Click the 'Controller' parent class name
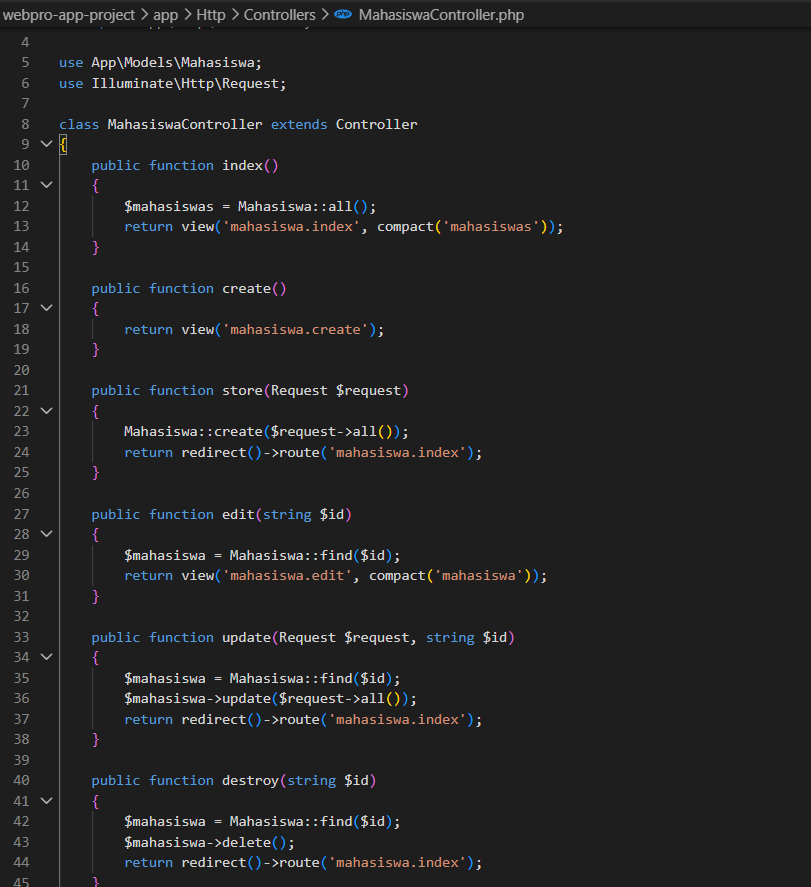The image size is (811, 887). pyautogui.click(x=377, y=124)
